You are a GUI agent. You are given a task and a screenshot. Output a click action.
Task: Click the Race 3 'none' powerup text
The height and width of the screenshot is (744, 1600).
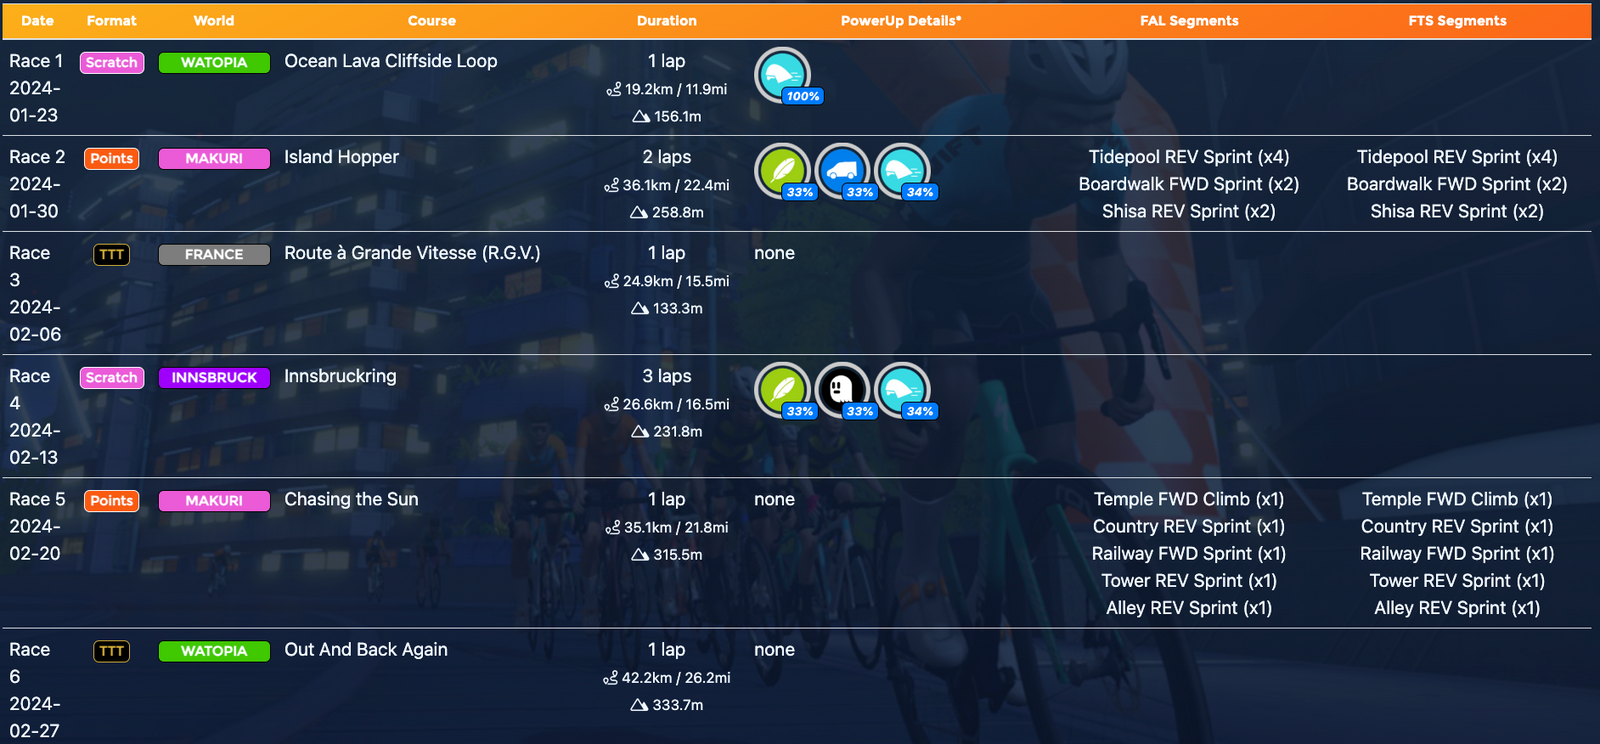(774, 253)
